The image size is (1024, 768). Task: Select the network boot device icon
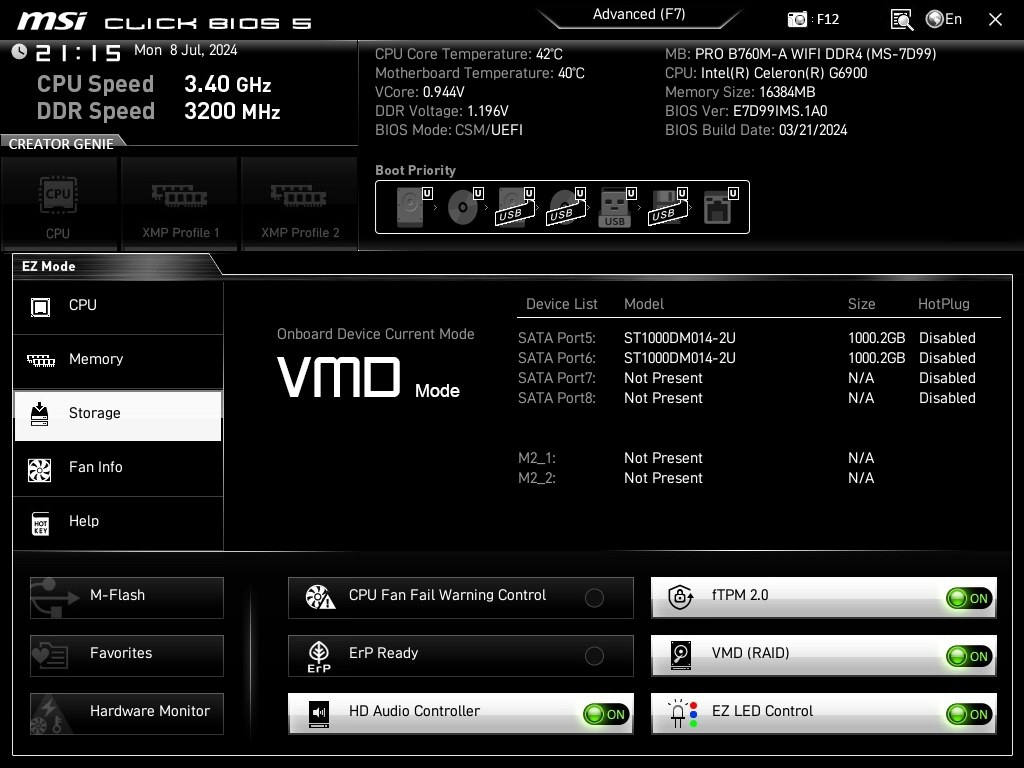(x=720, y=207)
